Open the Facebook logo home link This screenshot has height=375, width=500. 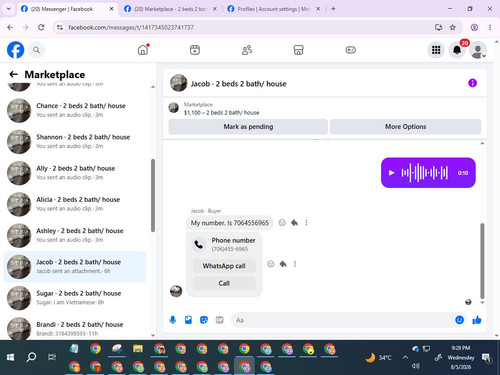click(x=15, y=50)
